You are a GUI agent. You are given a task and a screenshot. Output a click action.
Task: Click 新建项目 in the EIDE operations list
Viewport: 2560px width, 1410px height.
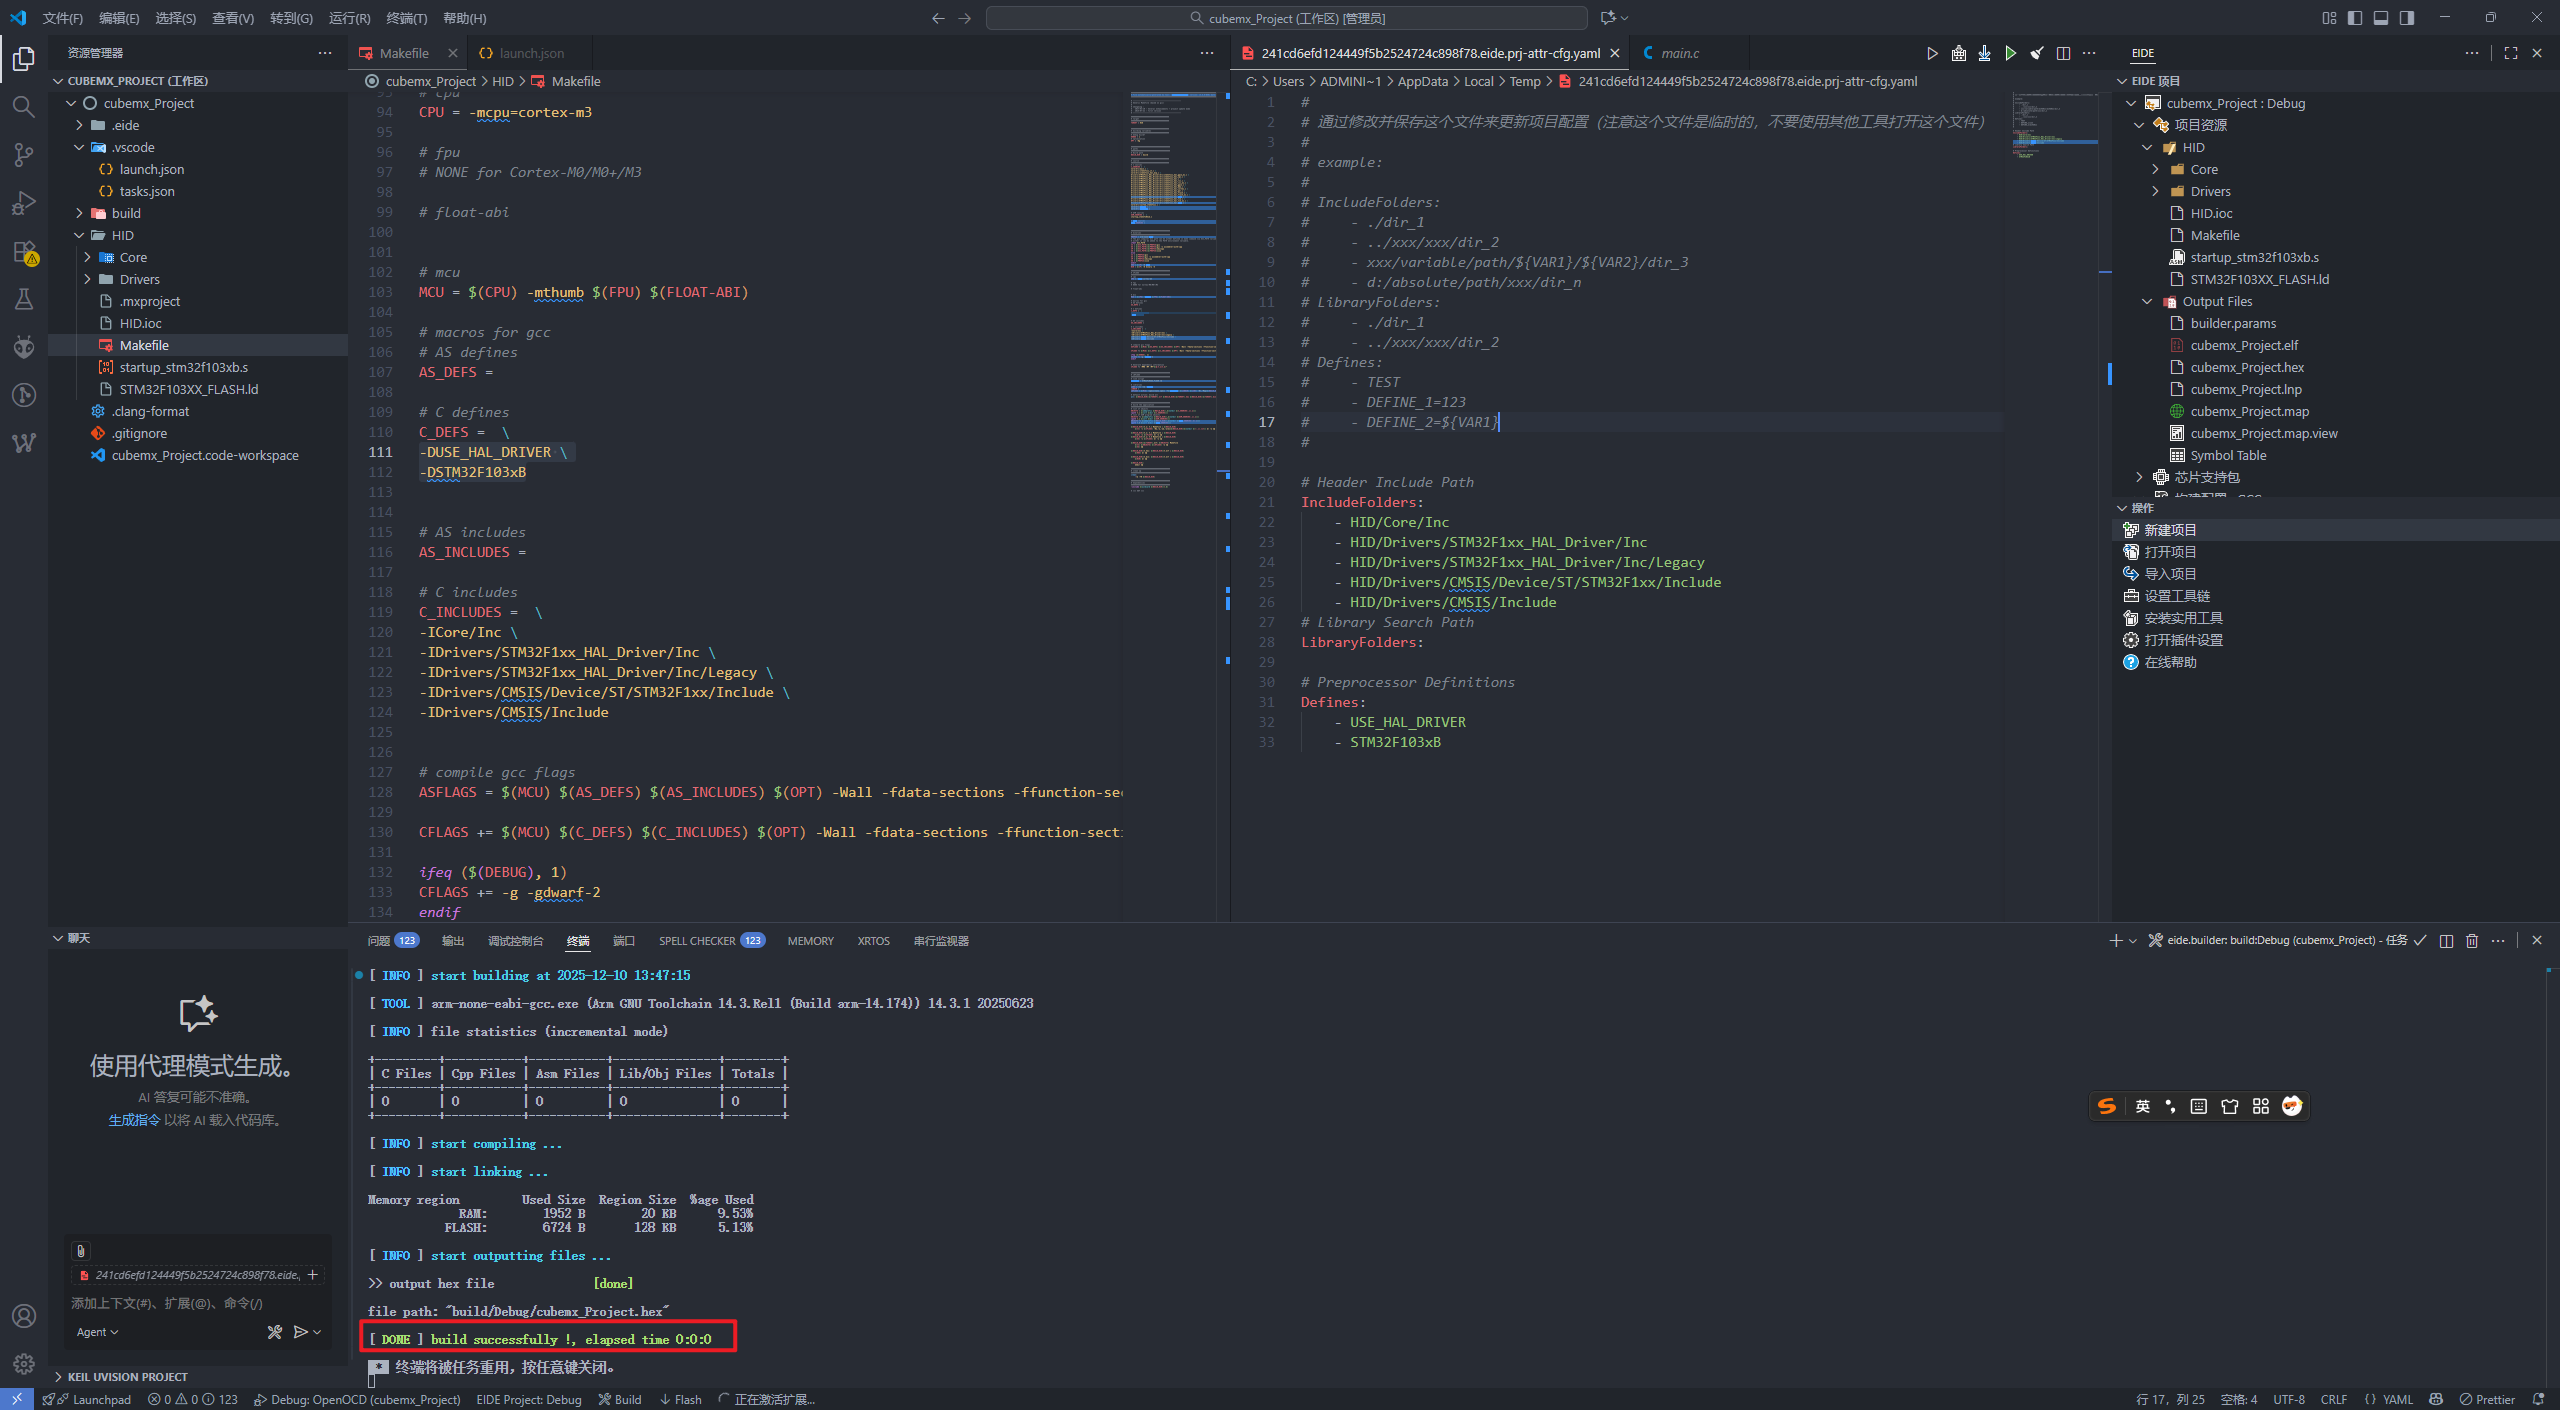point(2170,530)
